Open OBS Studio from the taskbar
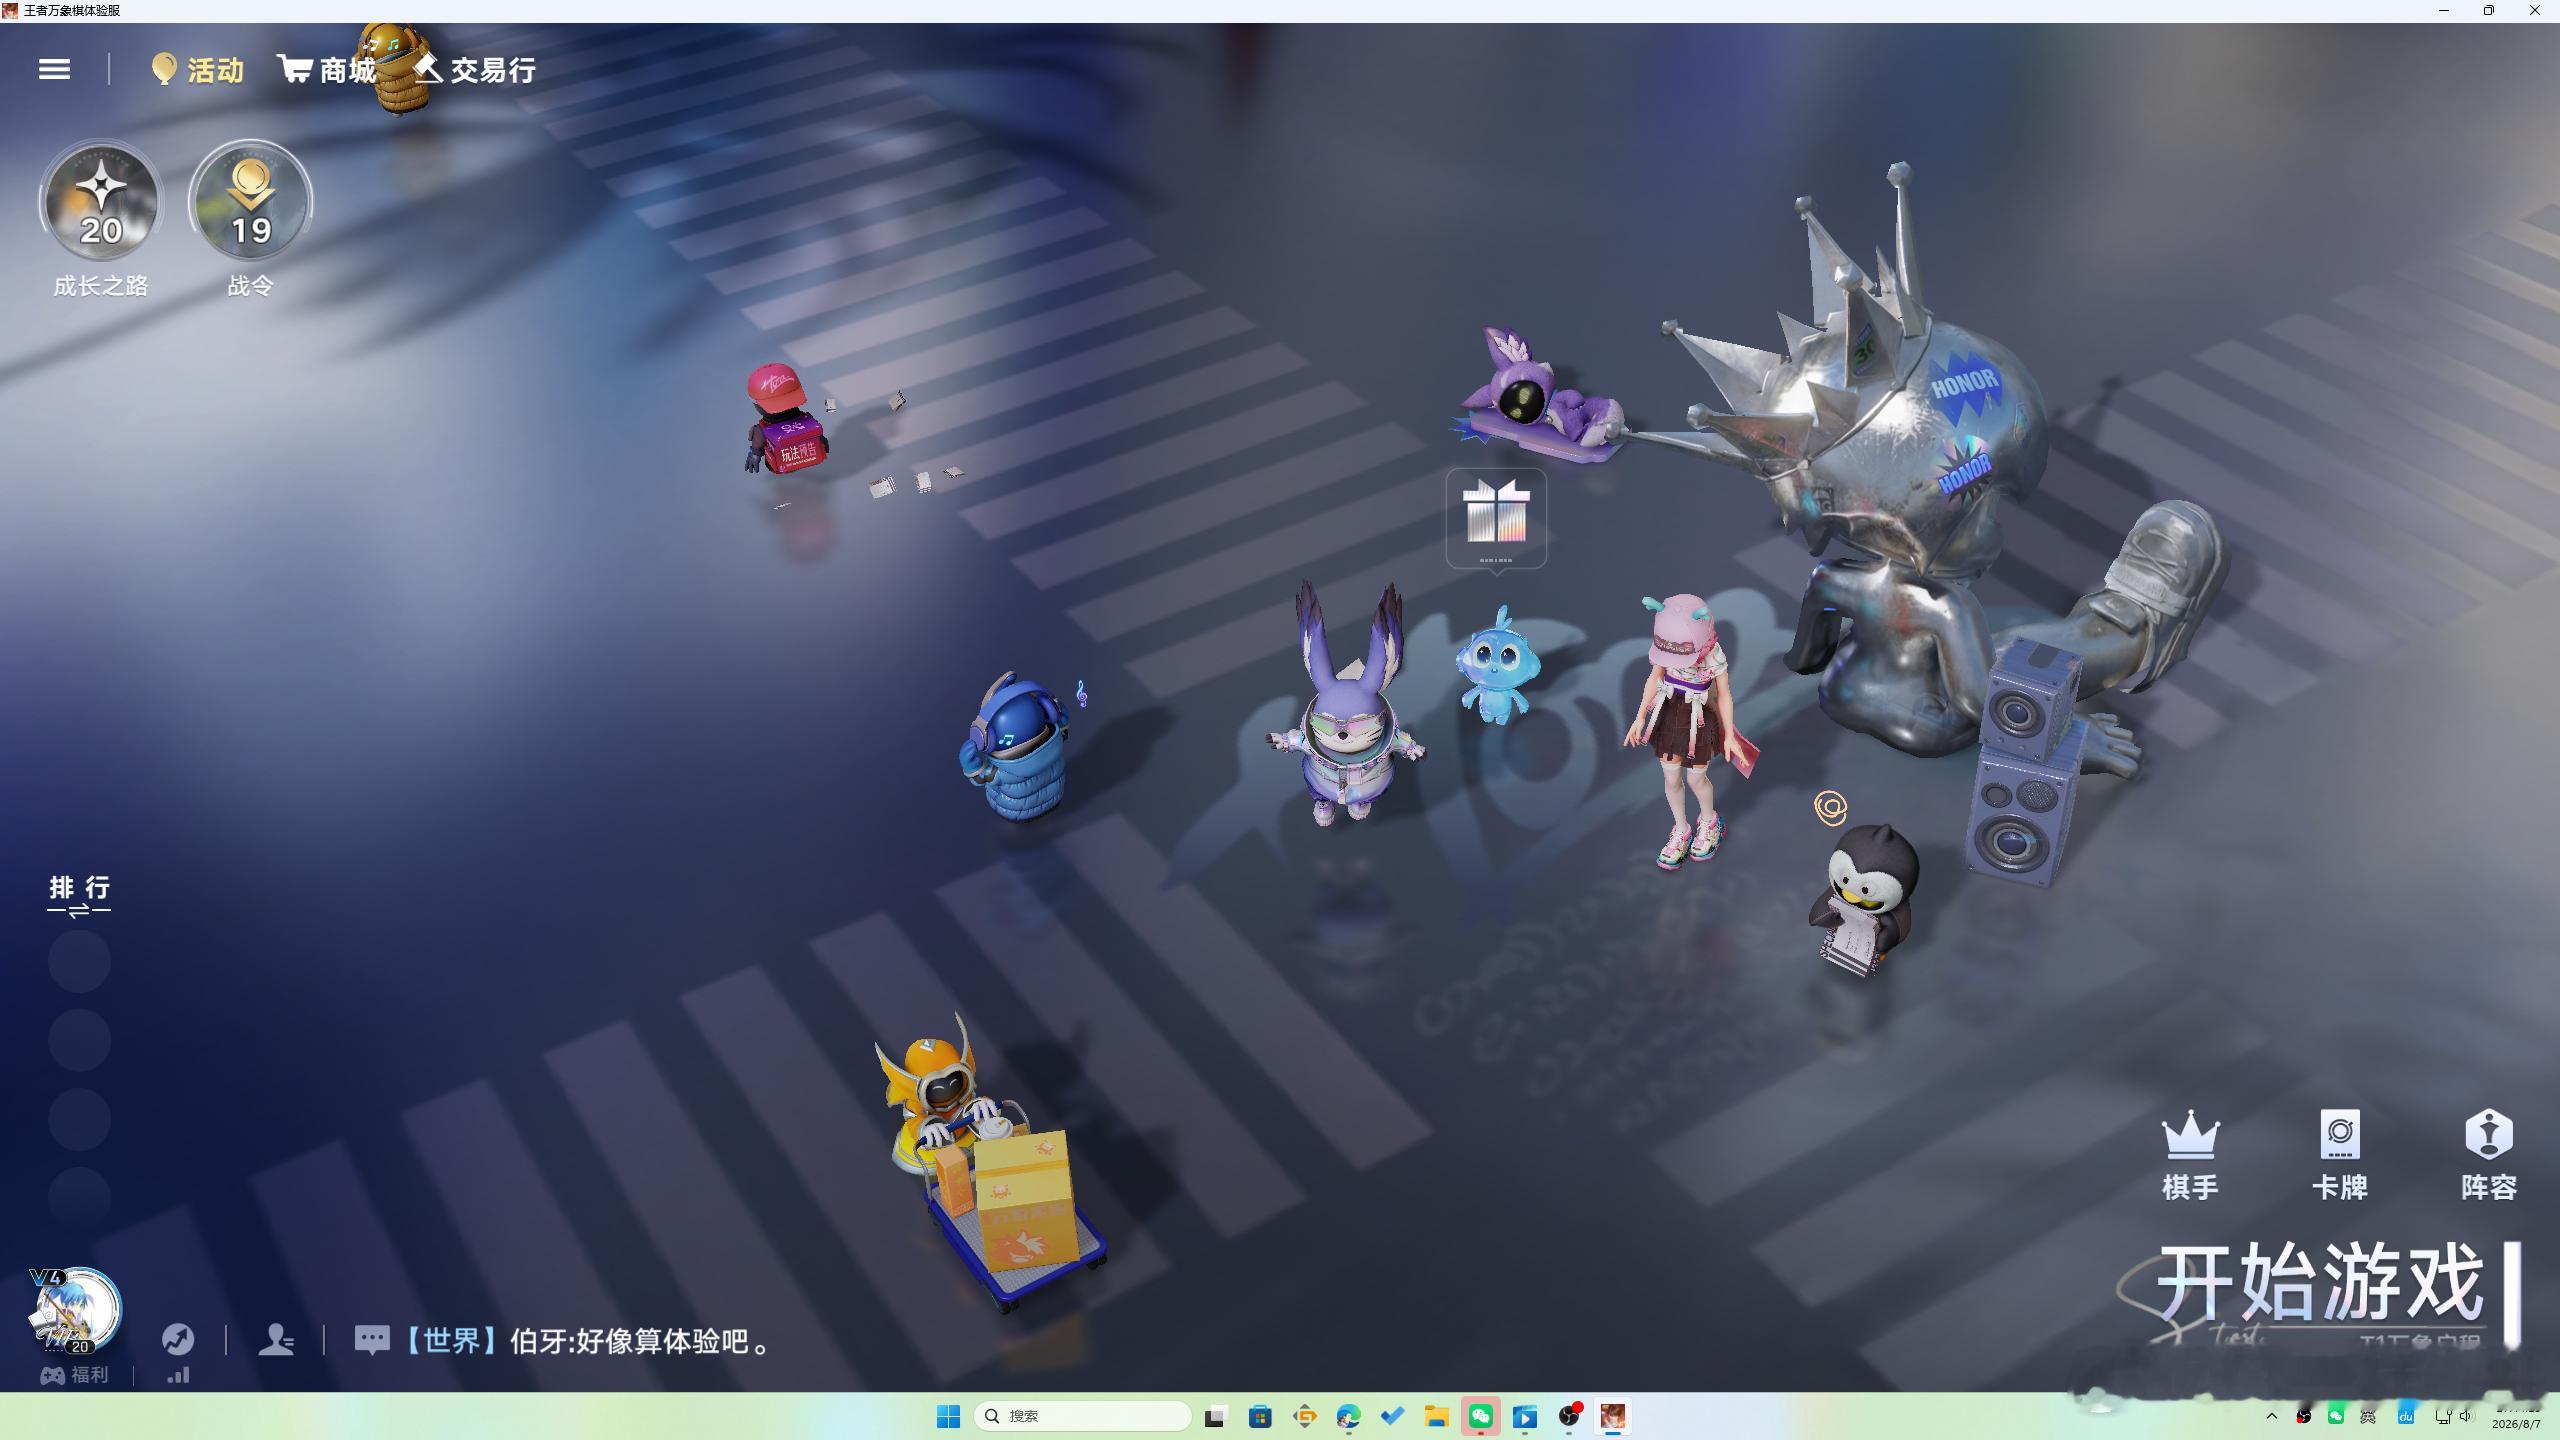Image resolution: width=2560 pixels, height=1440 pixels. tap(1569, 1416)
